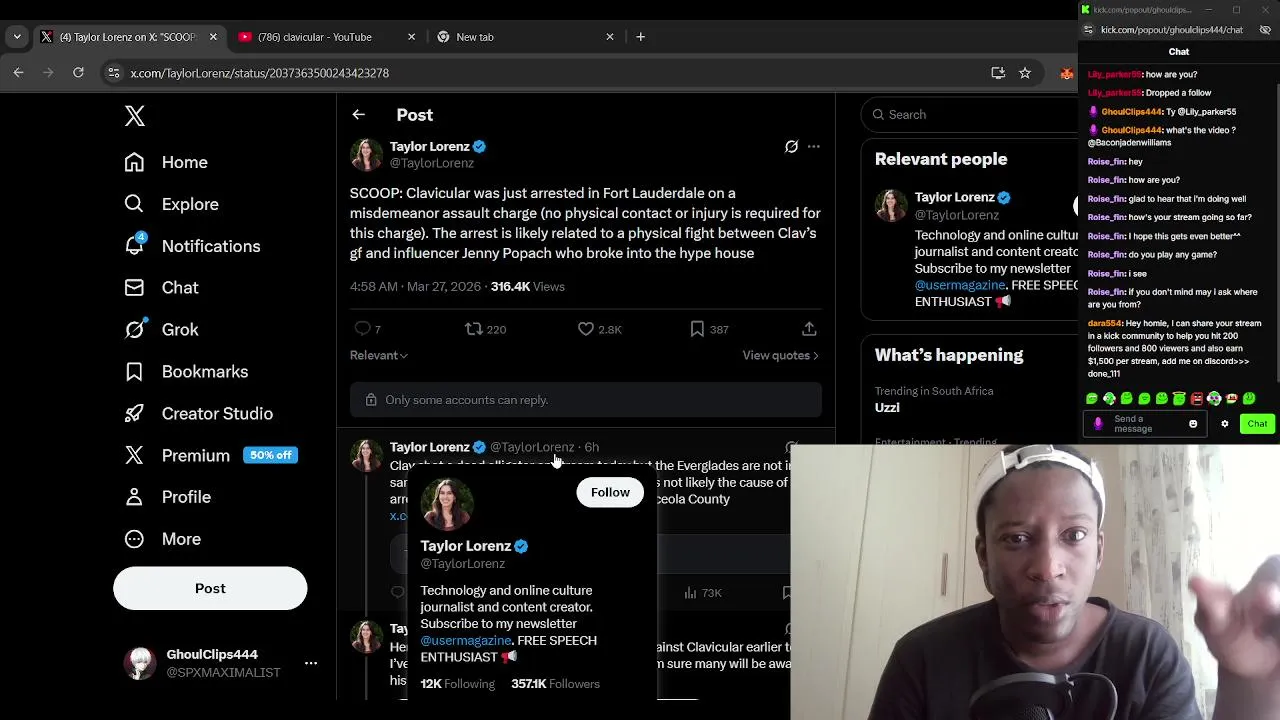Select the Taylor Lorenz on X tab

[x=128, y=37]
